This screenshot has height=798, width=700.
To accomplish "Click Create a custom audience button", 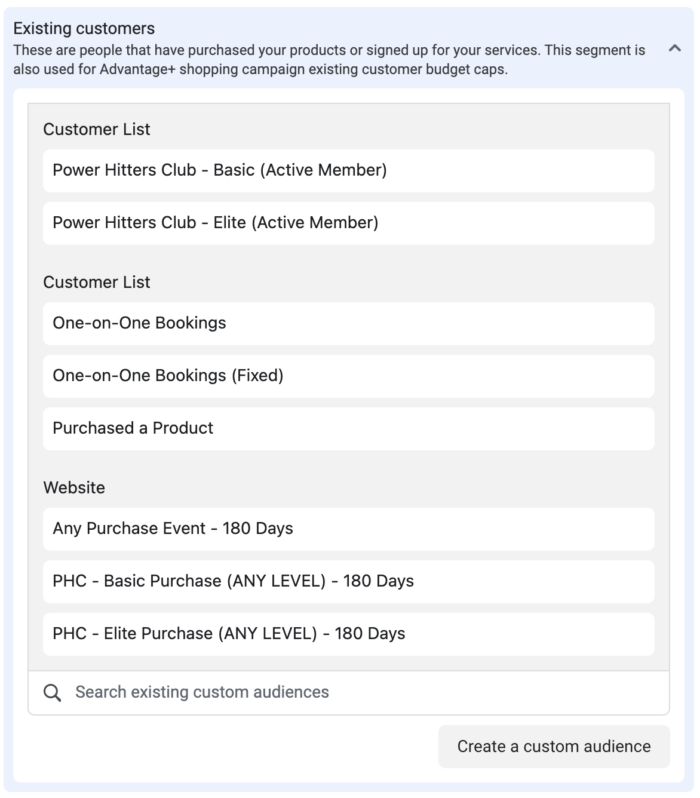I will pos(554,747).
